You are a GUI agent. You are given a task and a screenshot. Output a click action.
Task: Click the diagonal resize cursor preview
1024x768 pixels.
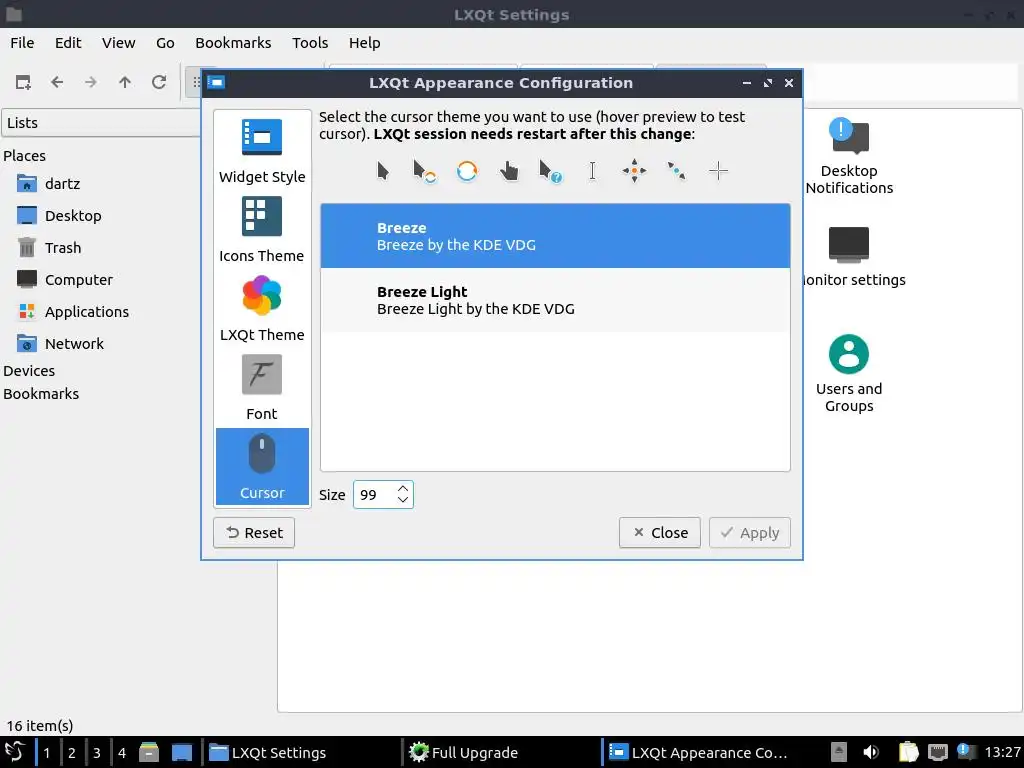coord(676,171)
